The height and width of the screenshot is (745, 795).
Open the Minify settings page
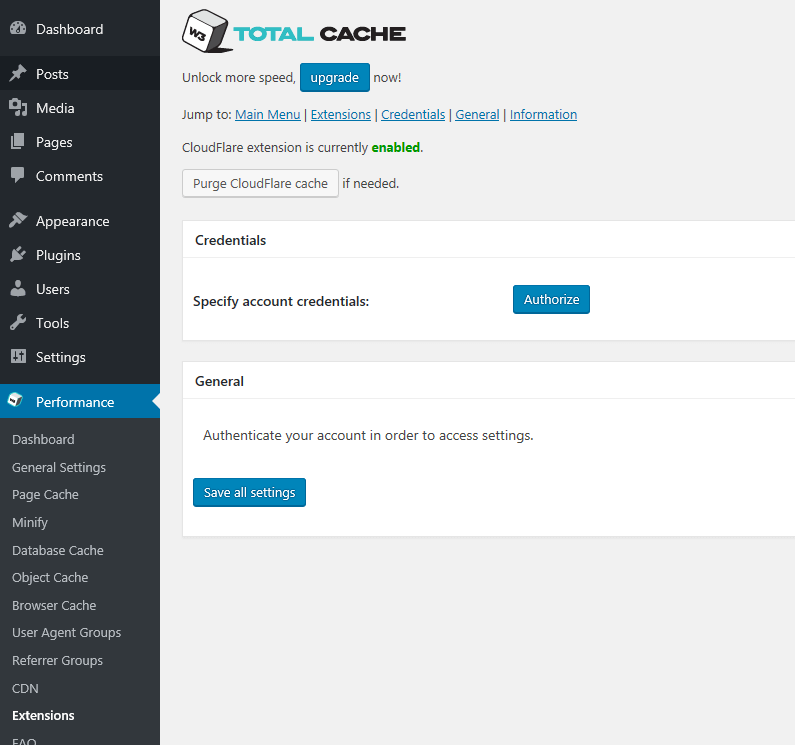[x=30, y=522]
